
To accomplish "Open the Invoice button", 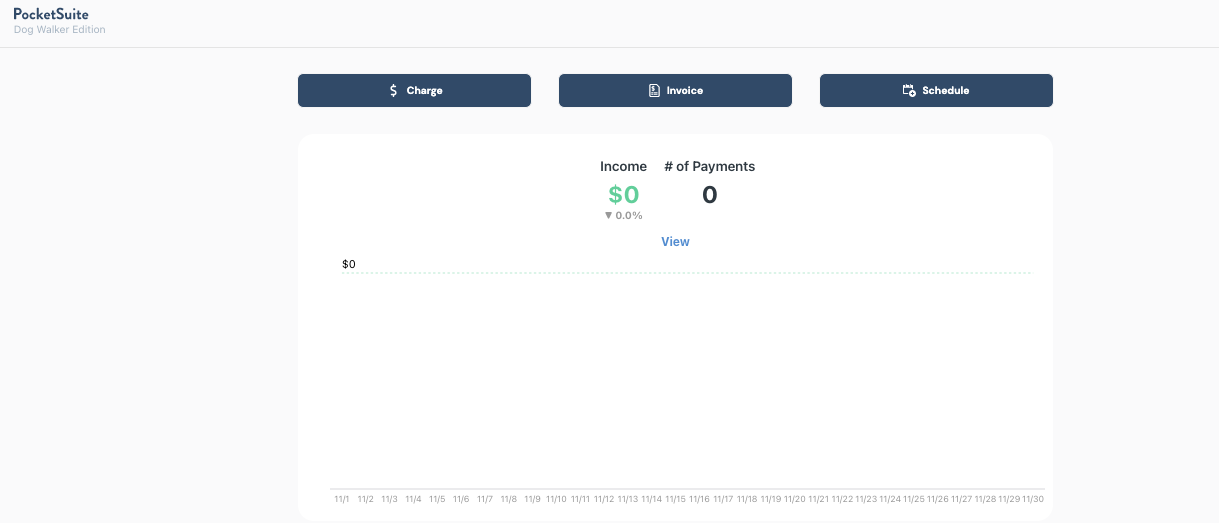I will tap(675, 90).
